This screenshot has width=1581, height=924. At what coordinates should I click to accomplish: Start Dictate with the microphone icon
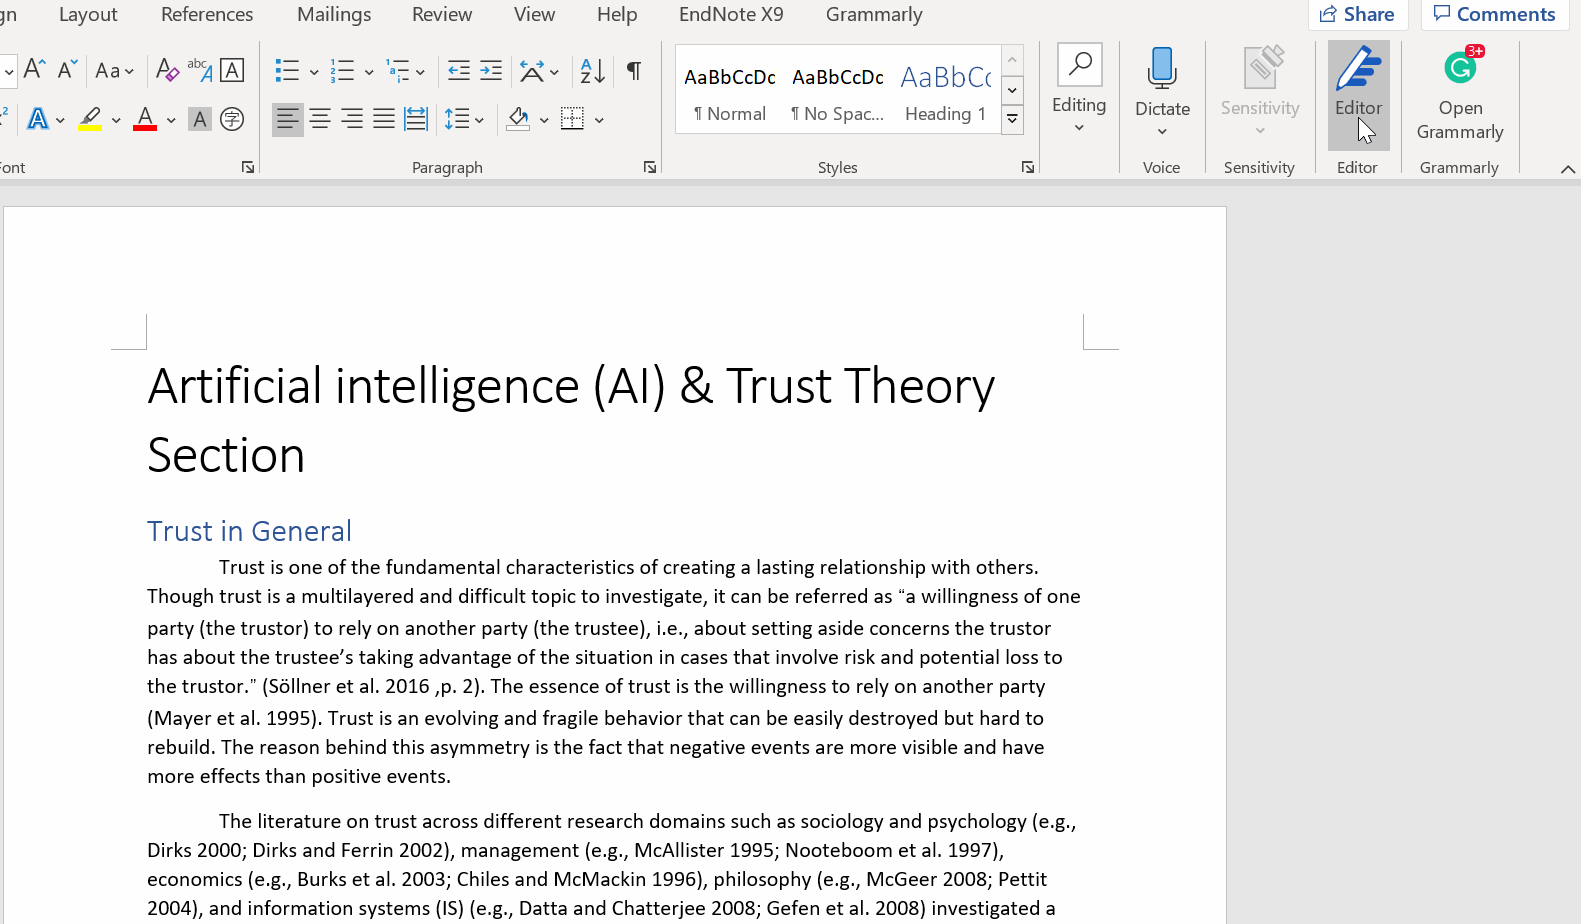(x=1162, y=68)
